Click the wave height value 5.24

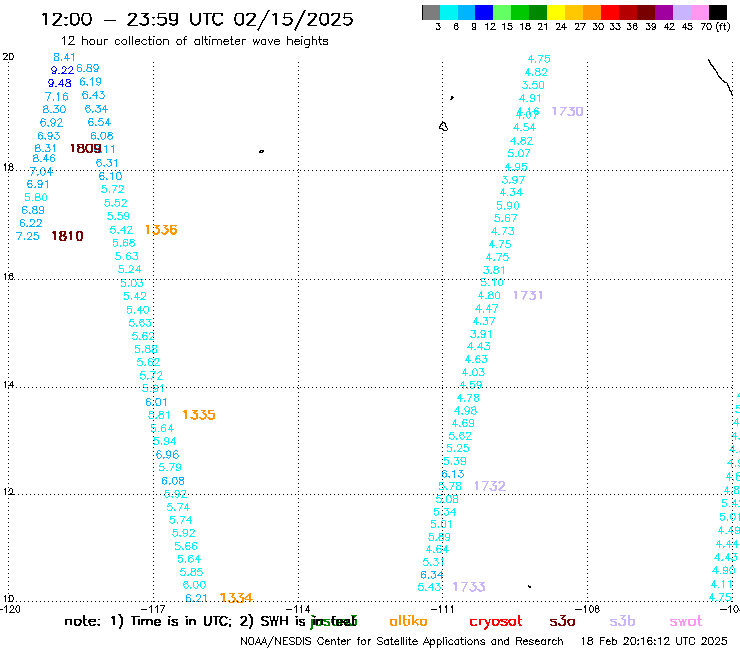129,270
